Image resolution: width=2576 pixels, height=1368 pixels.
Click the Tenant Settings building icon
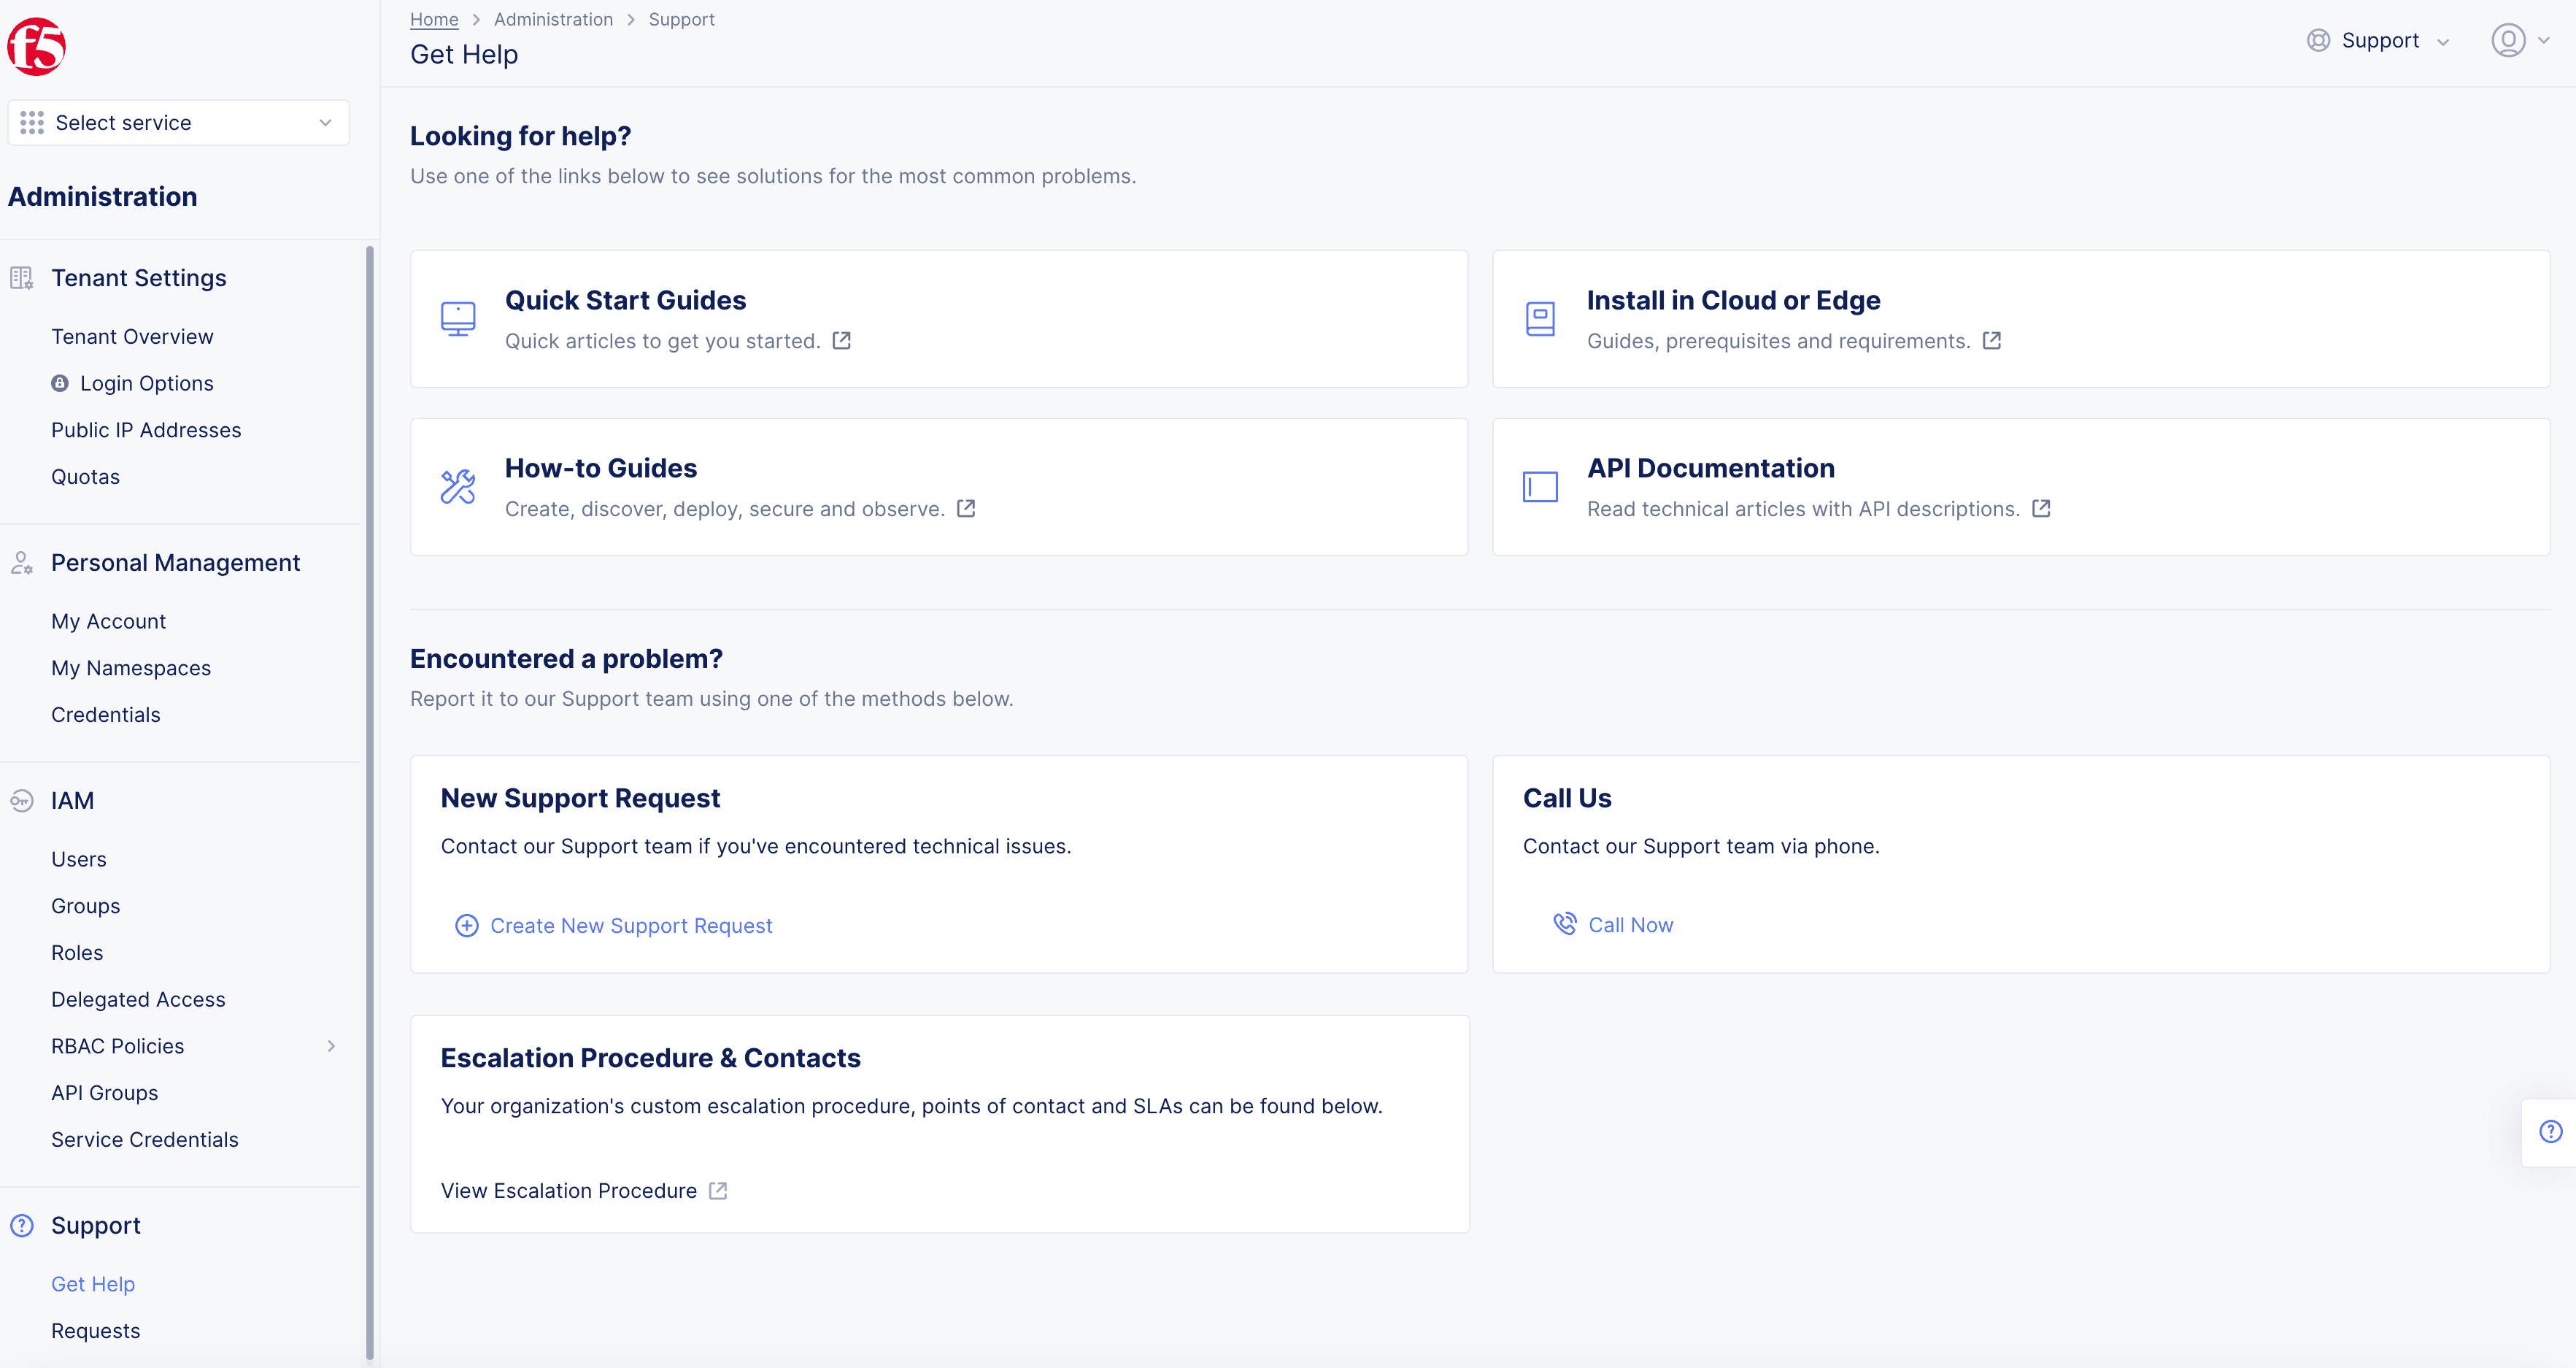click(x=22, y=278)
